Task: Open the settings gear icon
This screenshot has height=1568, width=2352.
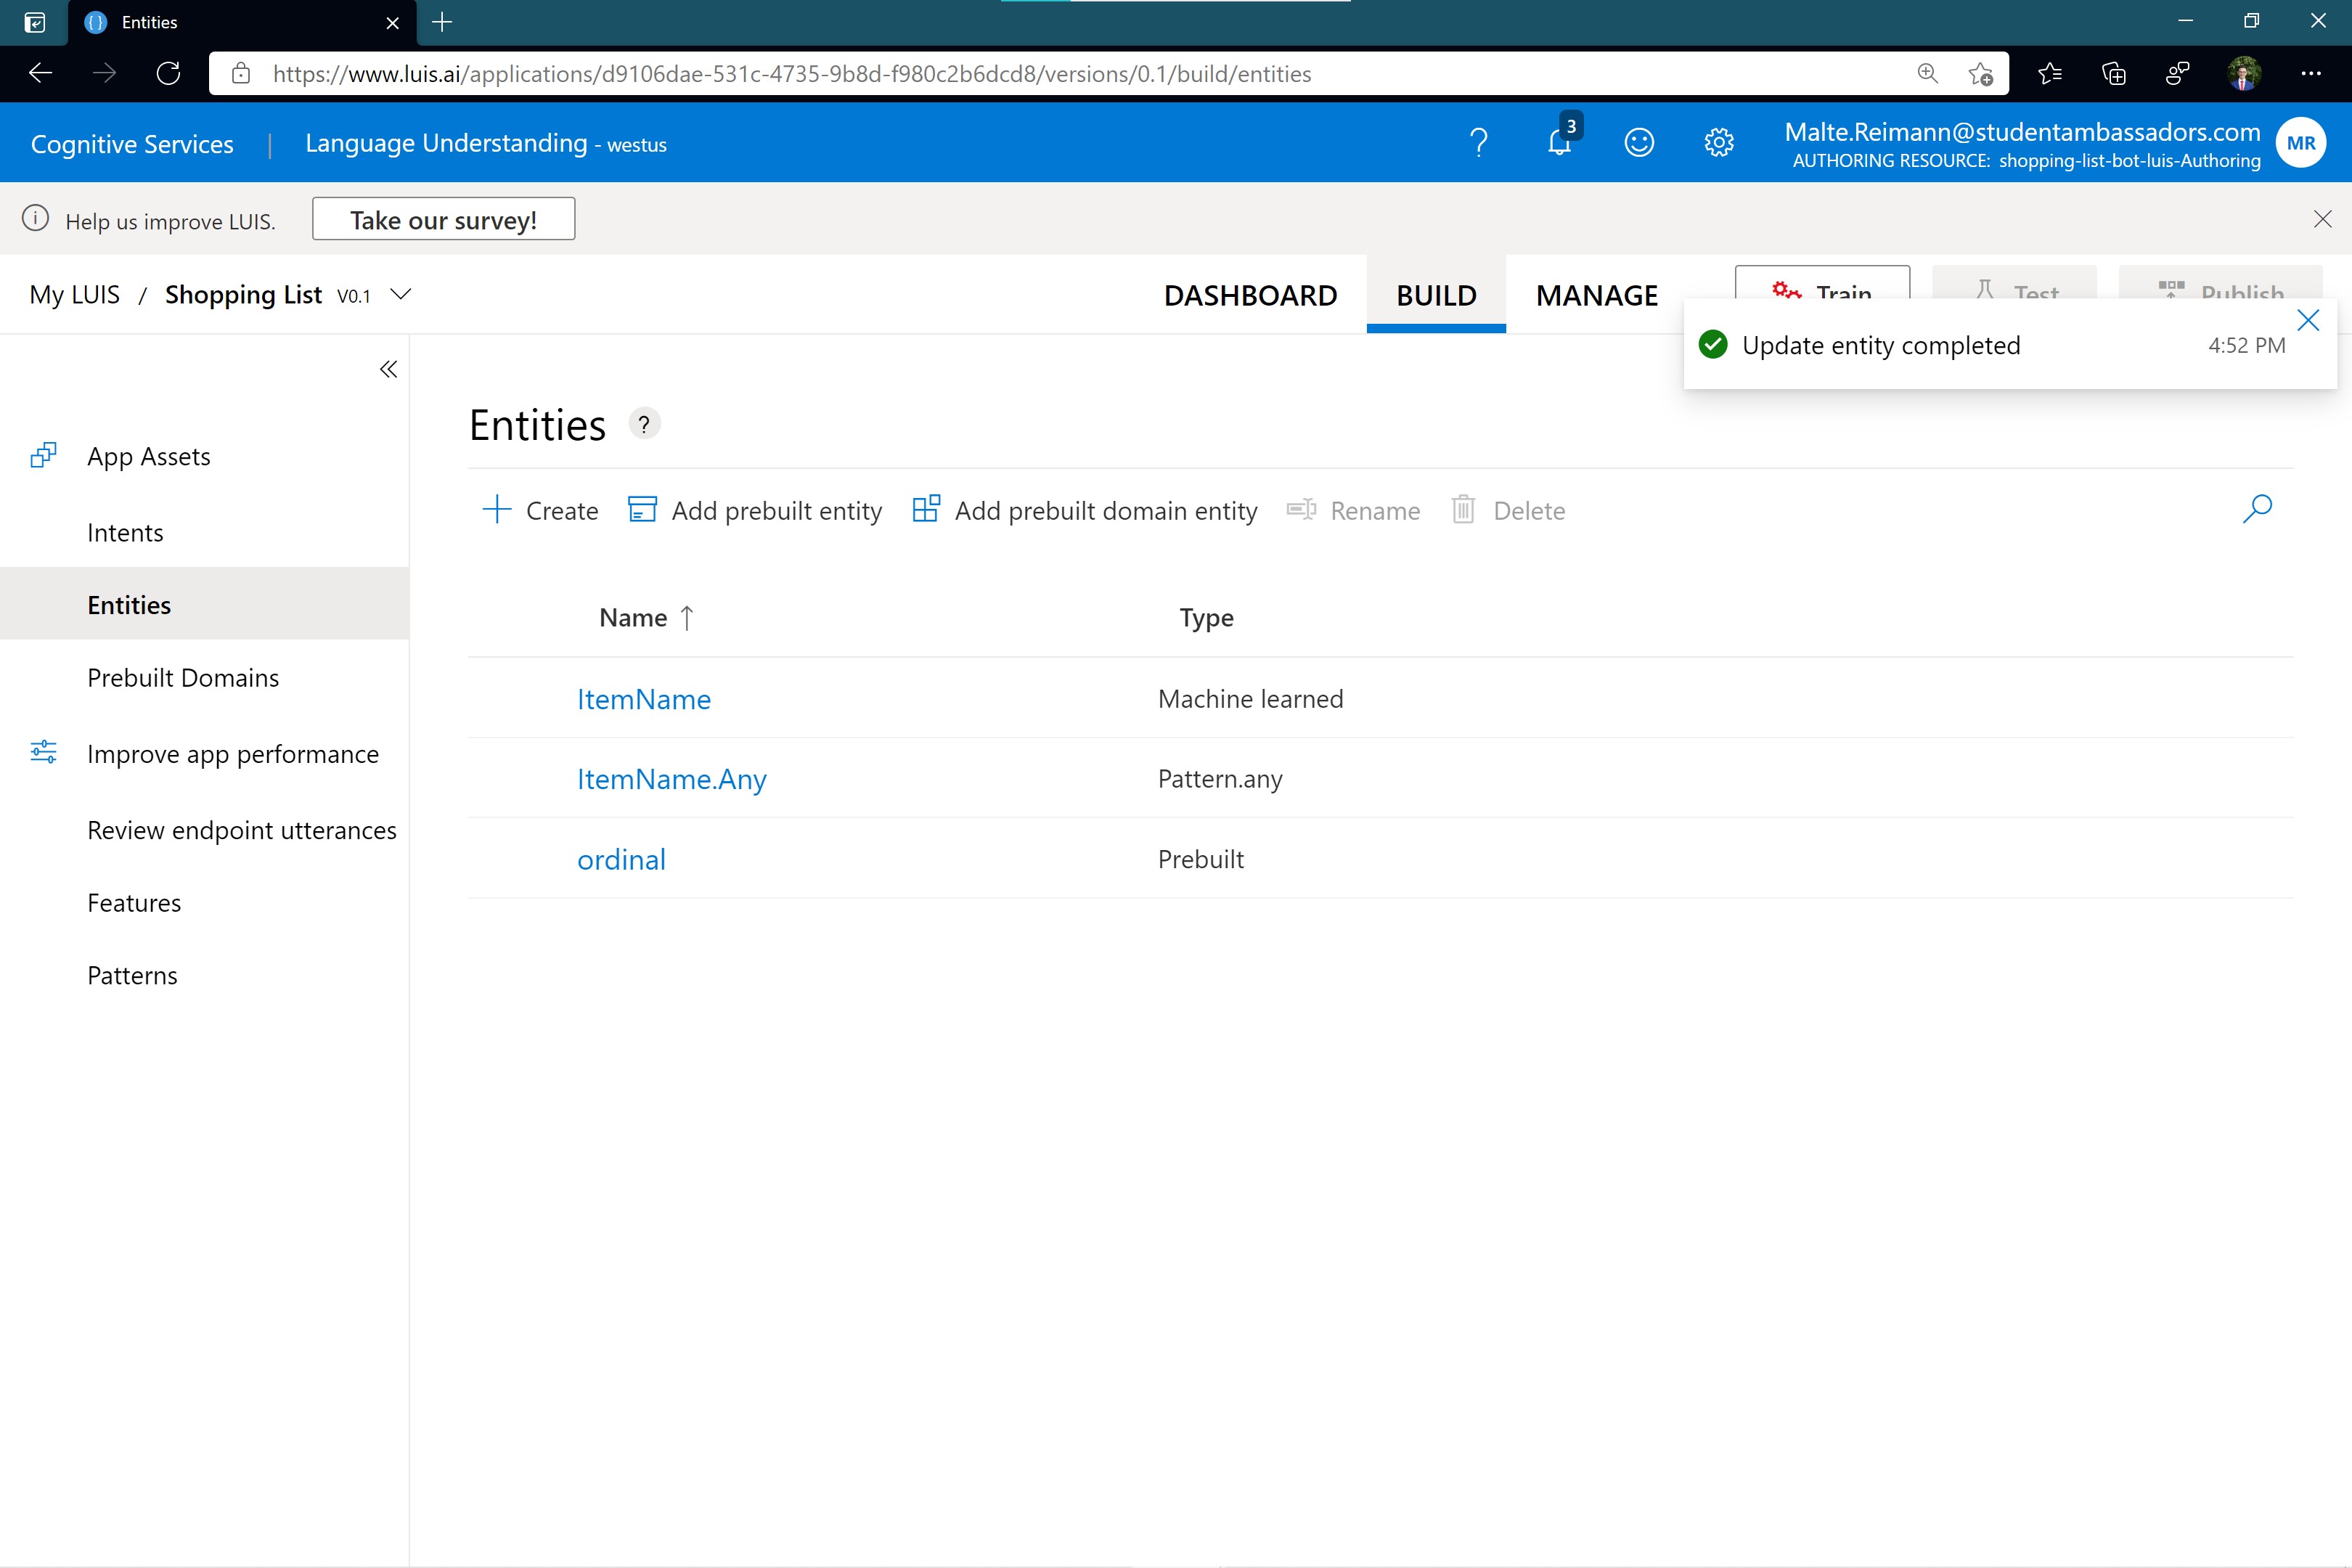Action: [x=1718, y=143]
